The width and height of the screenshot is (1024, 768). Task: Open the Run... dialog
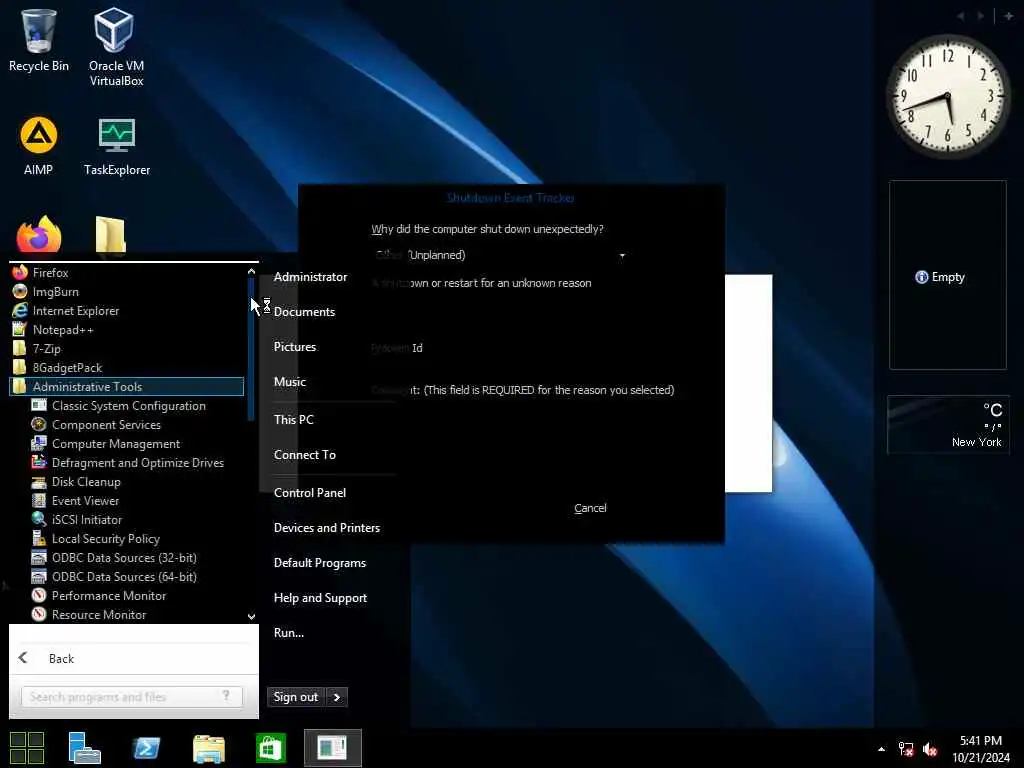(x=289, y=633)
